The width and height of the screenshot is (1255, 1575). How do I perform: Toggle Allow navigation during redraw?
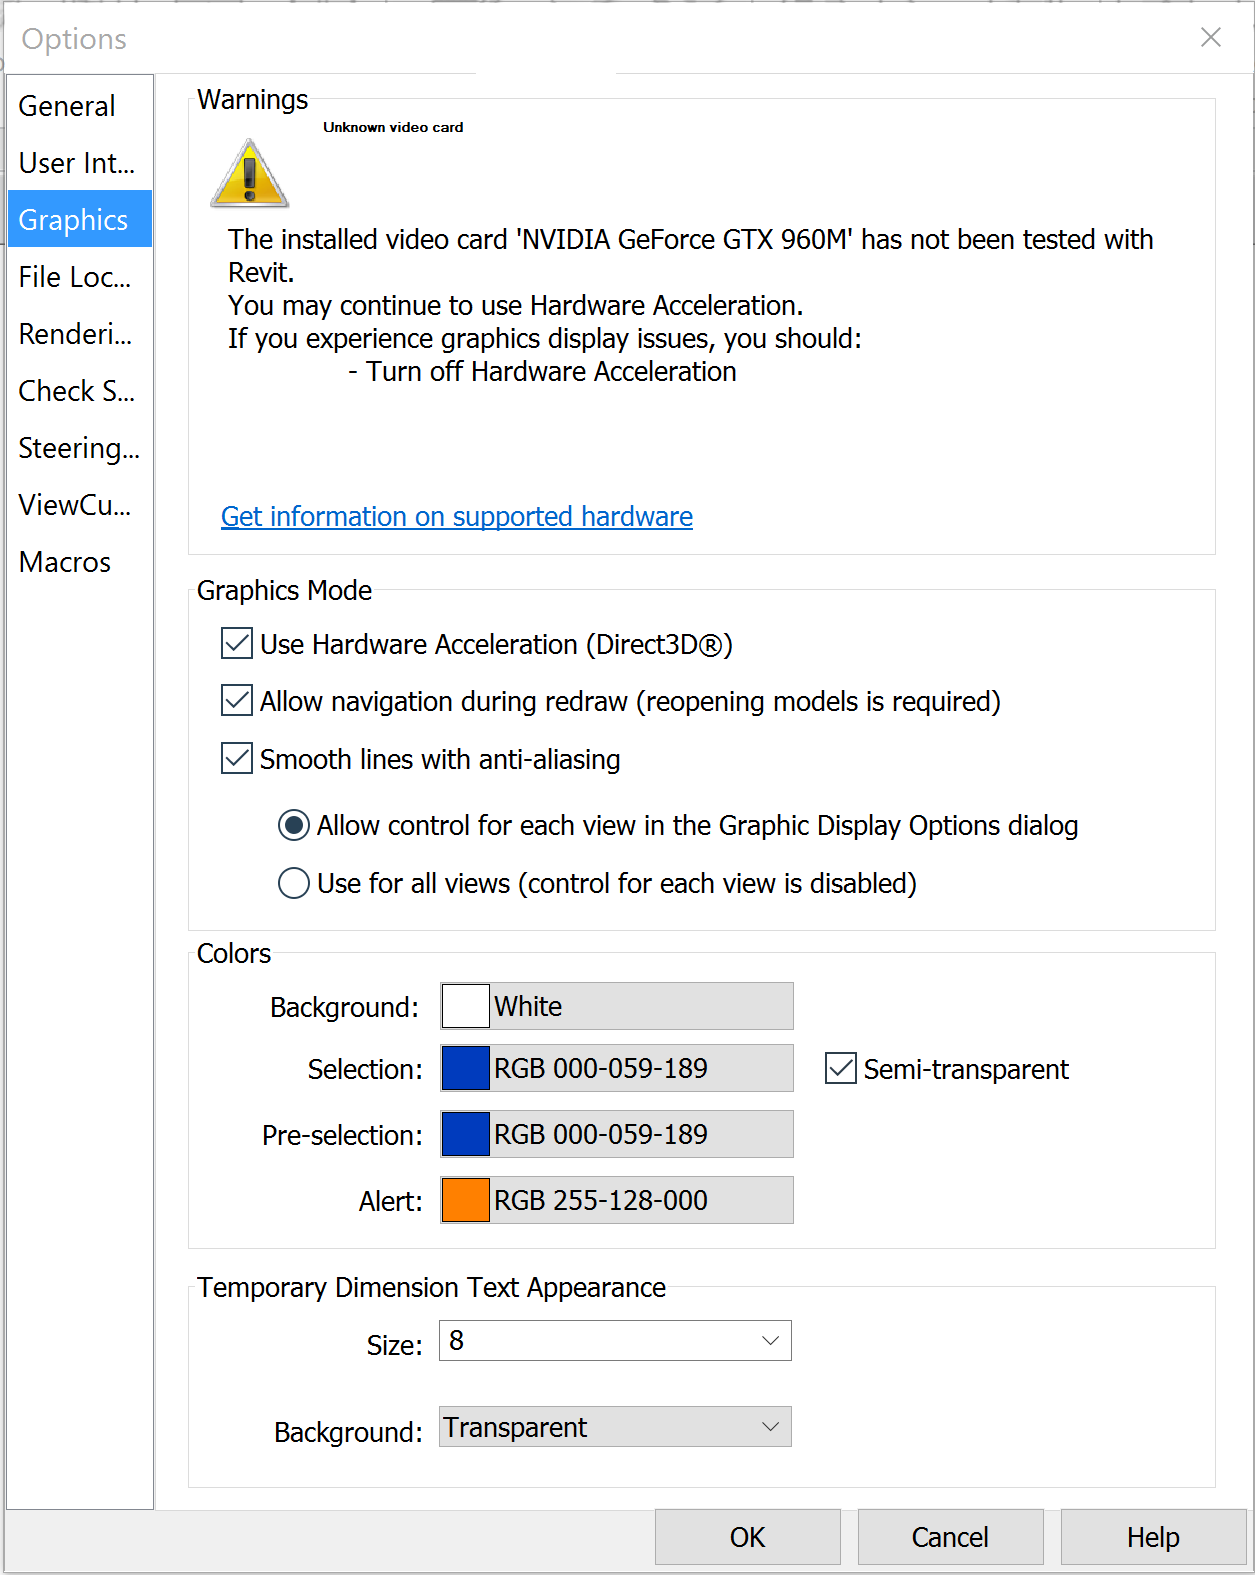click(x=236, y=701)
